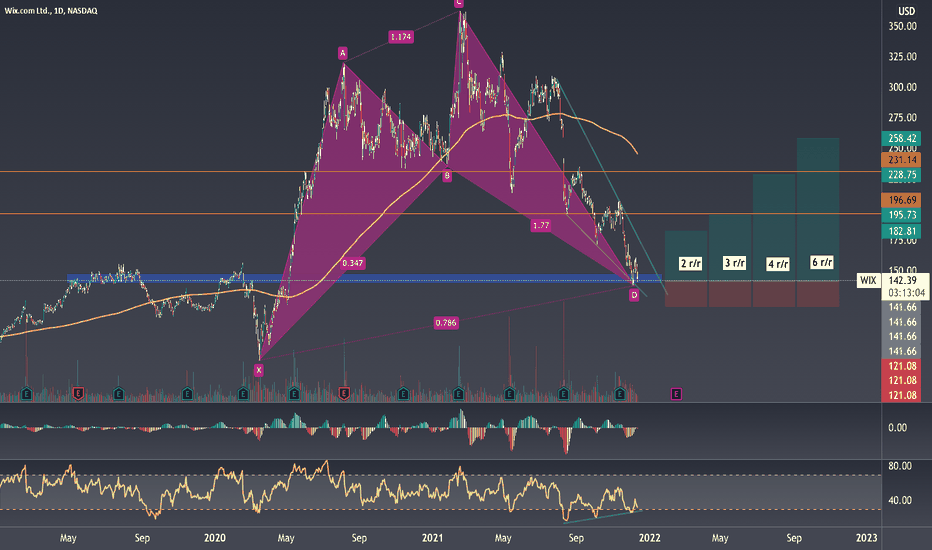Click 2023 on the time axis
Image resolution: width=932 pixels, height=550 pixels.
(x=867, y=538)
